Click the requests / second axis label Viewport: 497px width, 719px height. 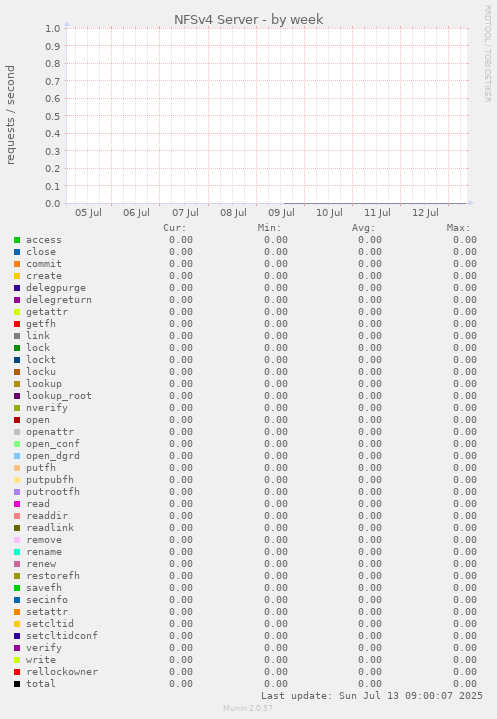10,115
